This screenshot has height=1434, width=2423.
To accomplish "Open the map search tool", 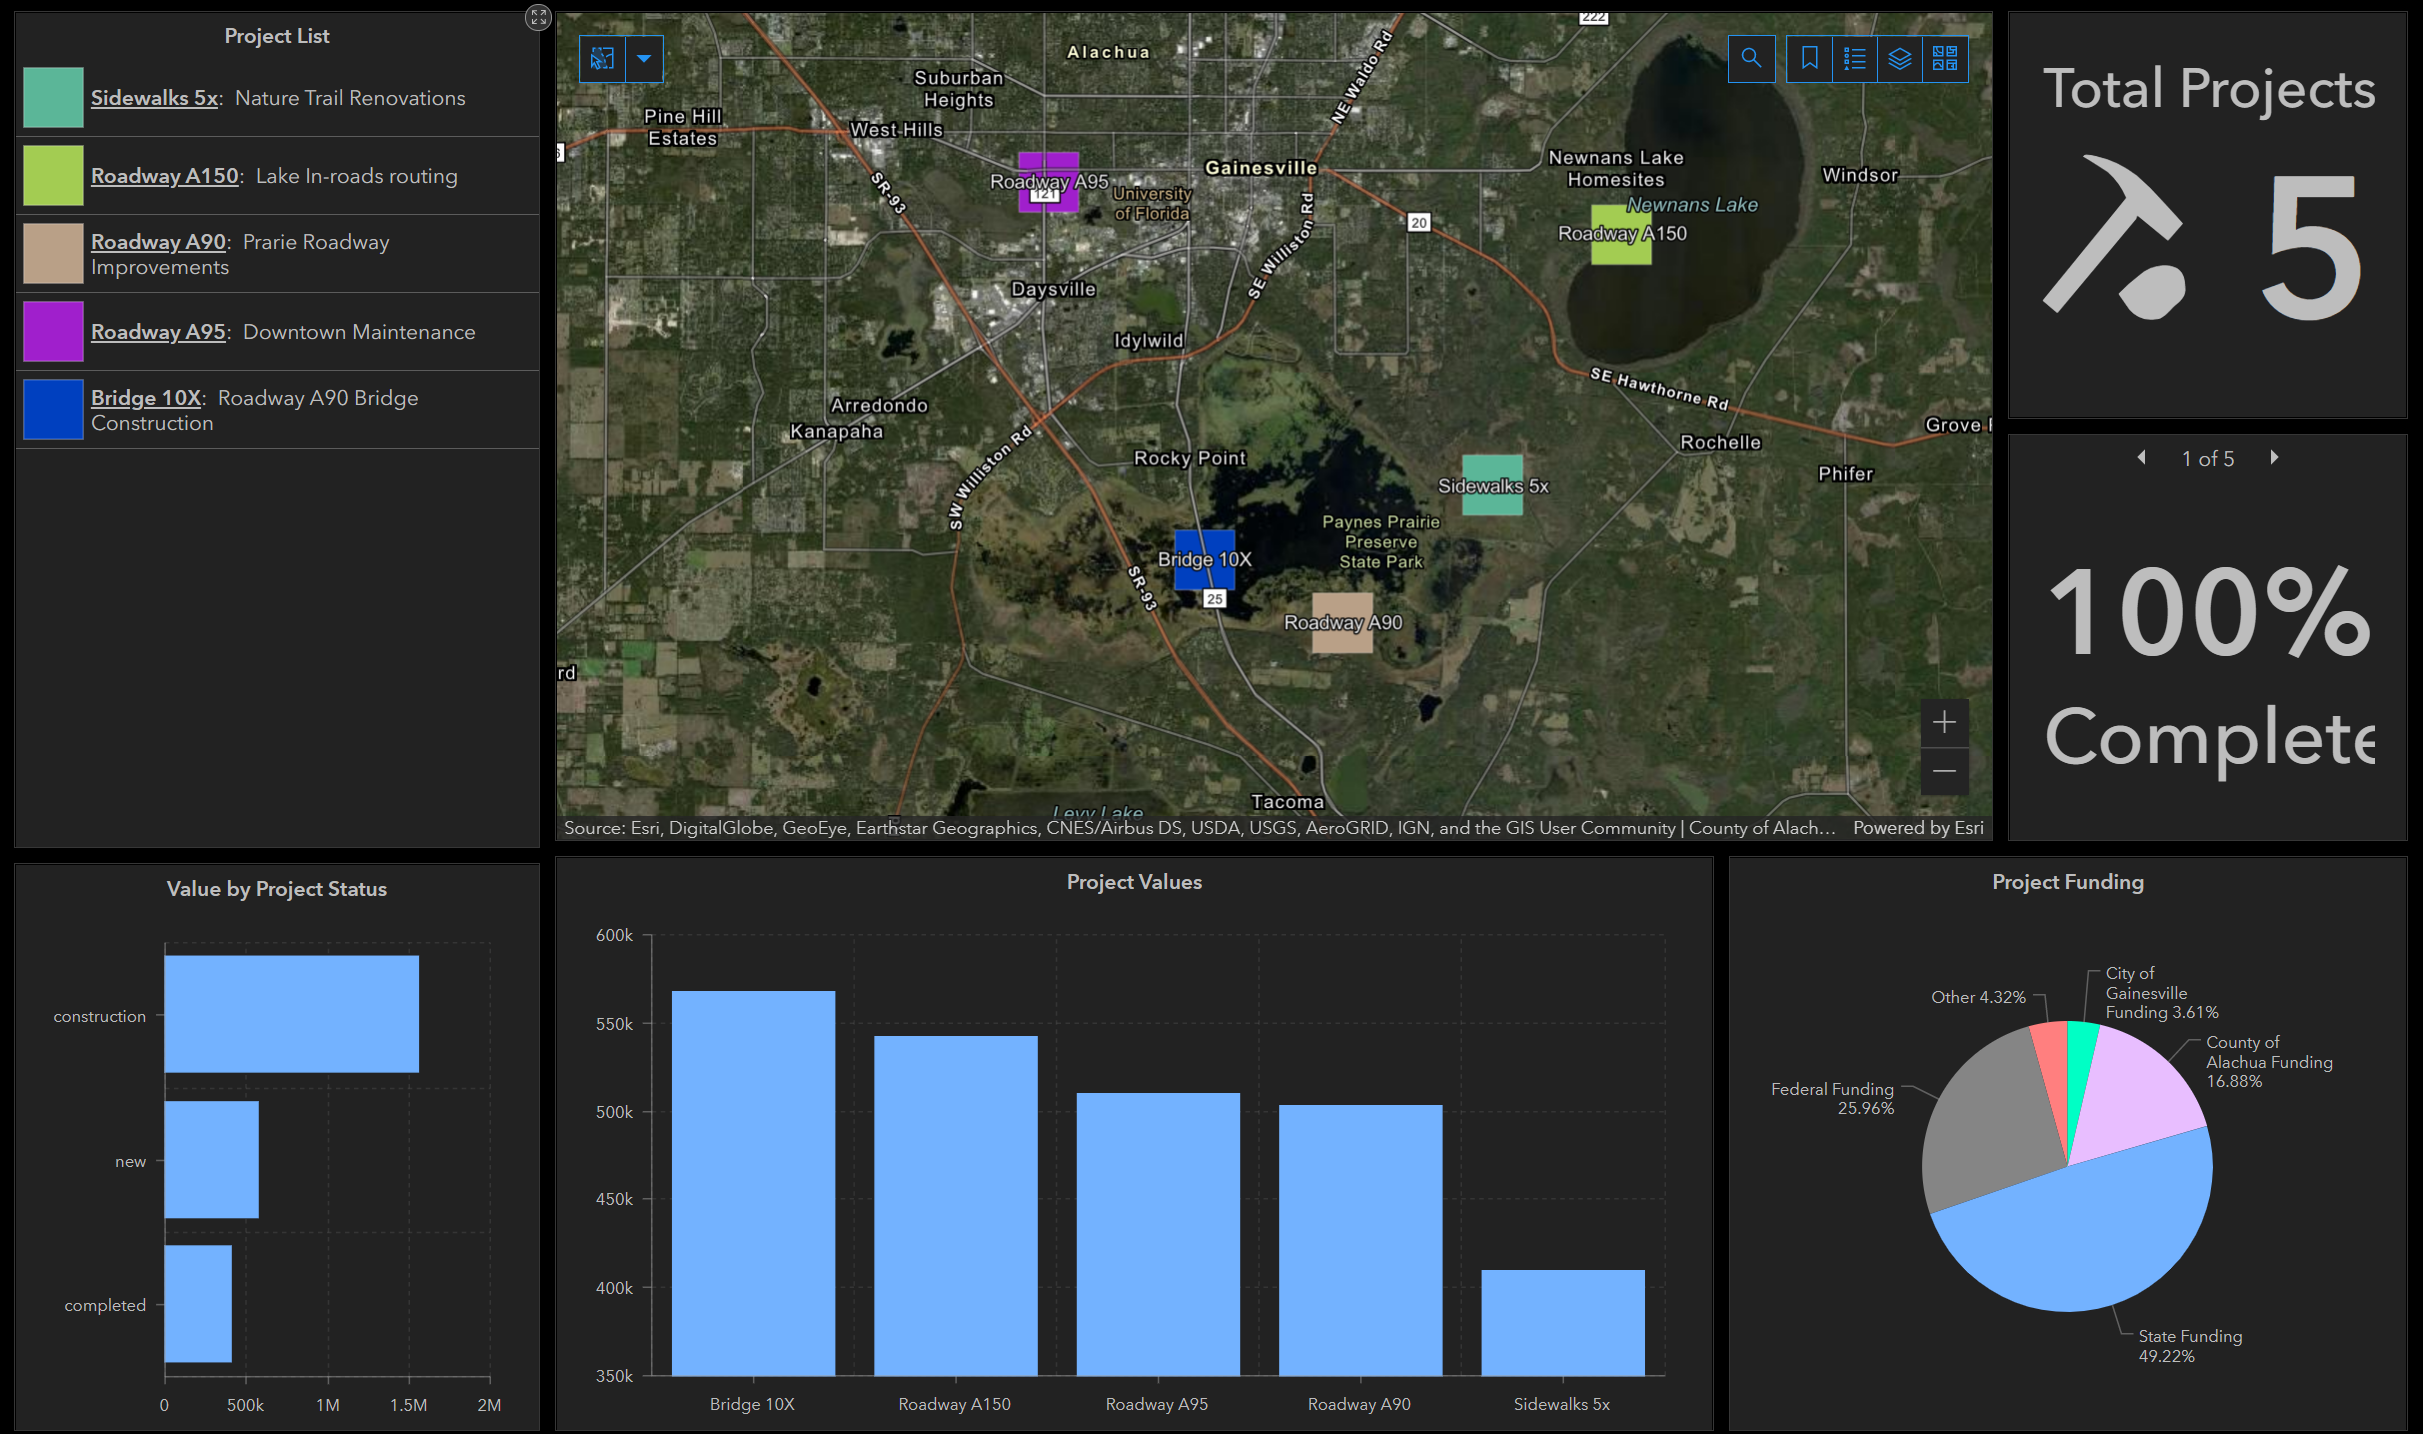I will (1751, 59).
